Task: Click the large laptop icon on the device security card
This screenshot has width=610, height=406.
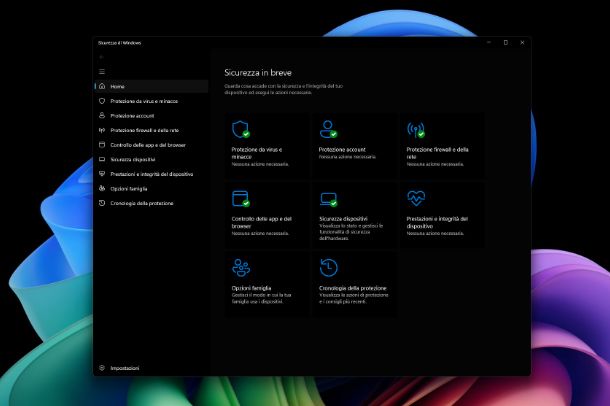Action: click(x=328, y=200)
